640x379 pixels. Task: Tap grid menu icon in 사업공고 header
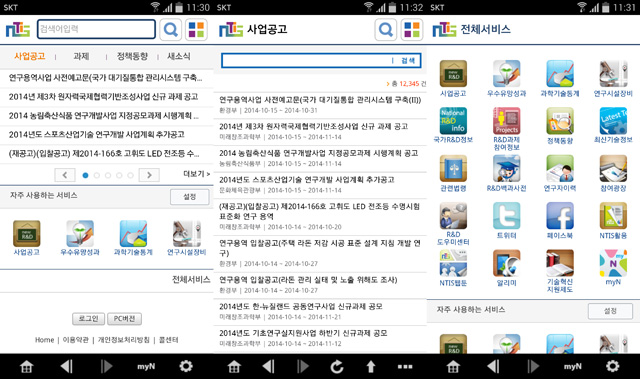[411, 29]
